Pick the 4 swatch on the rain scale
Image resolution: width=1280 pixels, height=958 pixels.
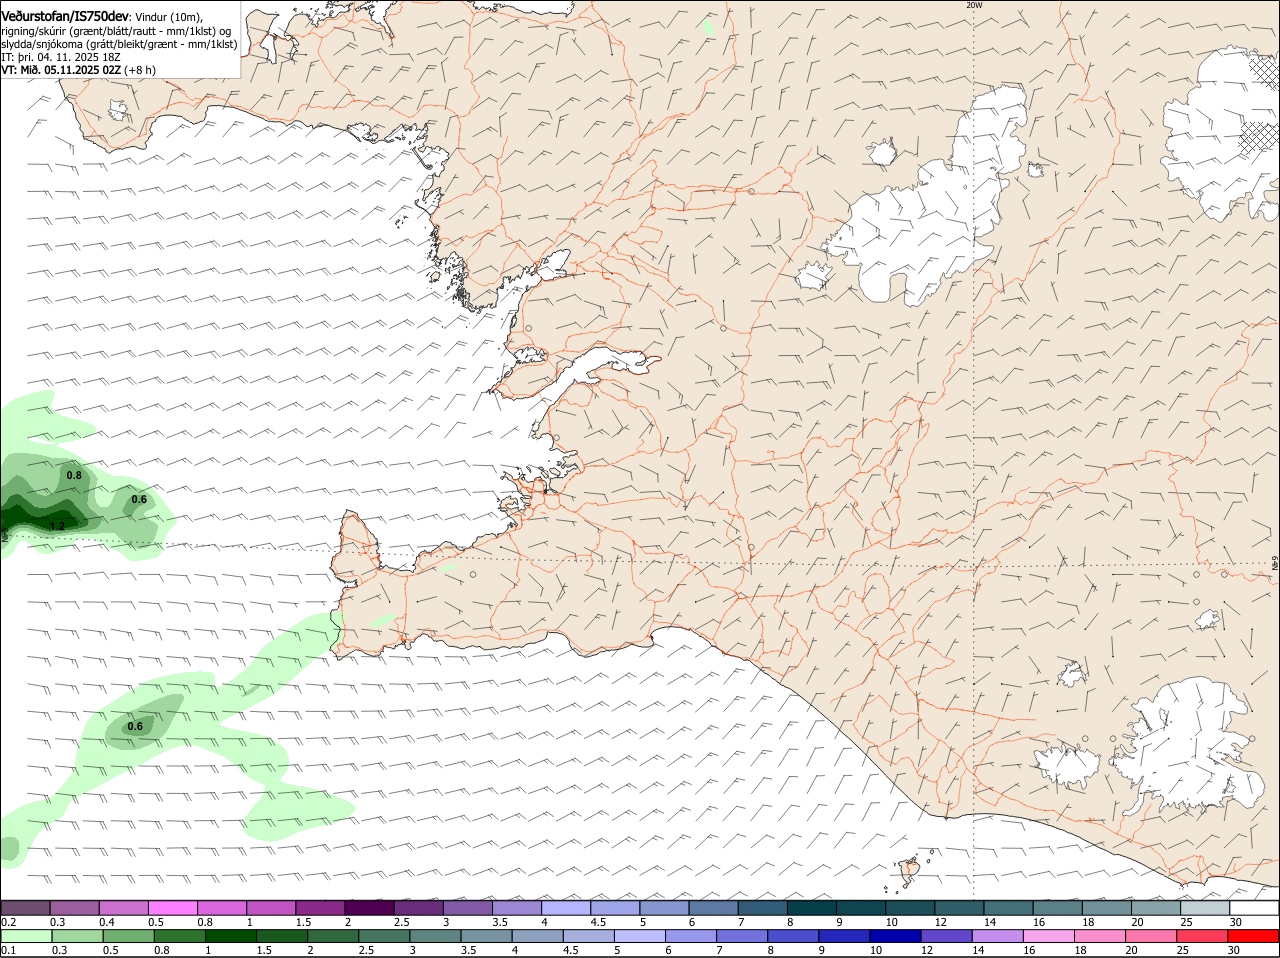tap(536, 936)
